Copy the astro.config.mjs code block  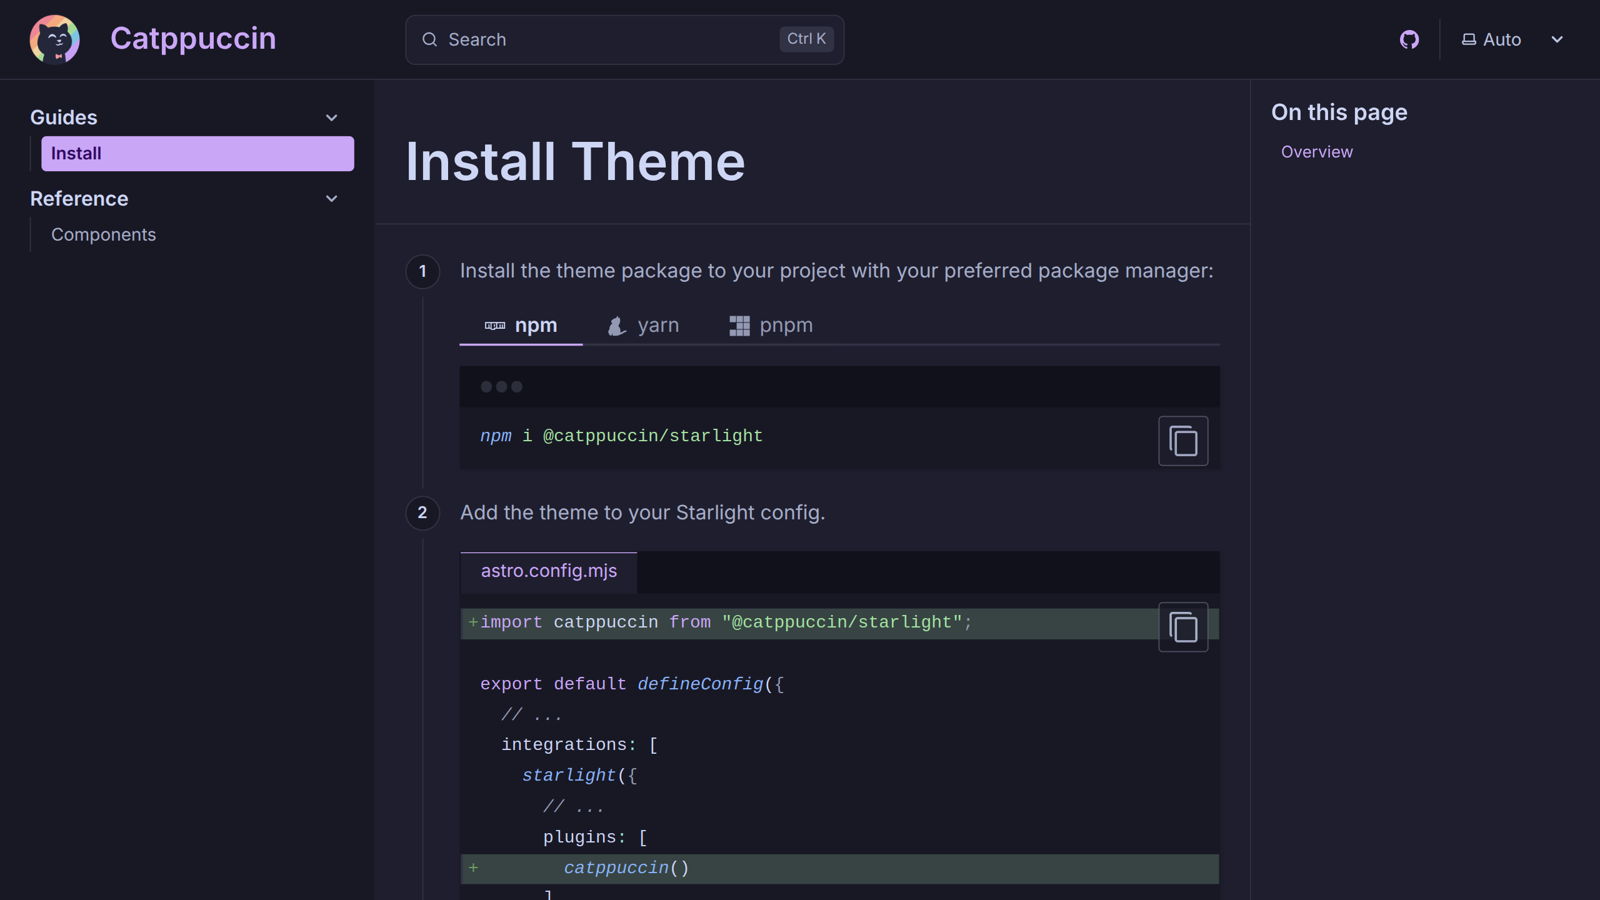point(1183,627)
